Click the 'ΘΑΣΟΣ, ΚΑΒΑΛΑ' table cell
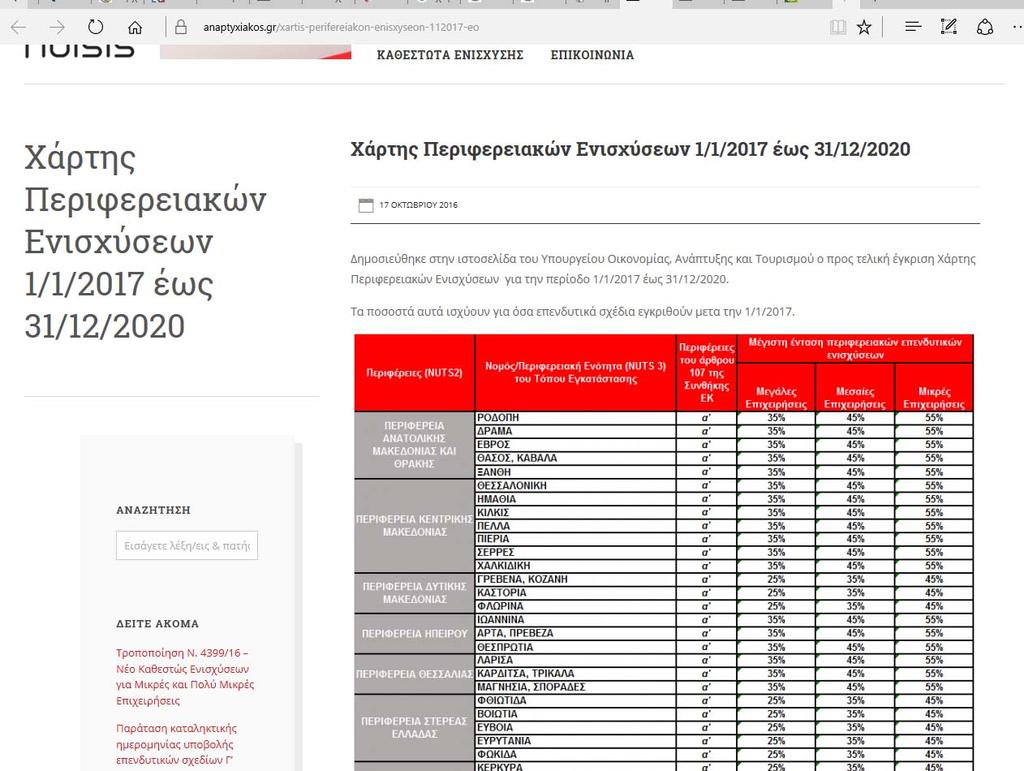This screenshot has width=1024, height=771. (x=575, y=458)
